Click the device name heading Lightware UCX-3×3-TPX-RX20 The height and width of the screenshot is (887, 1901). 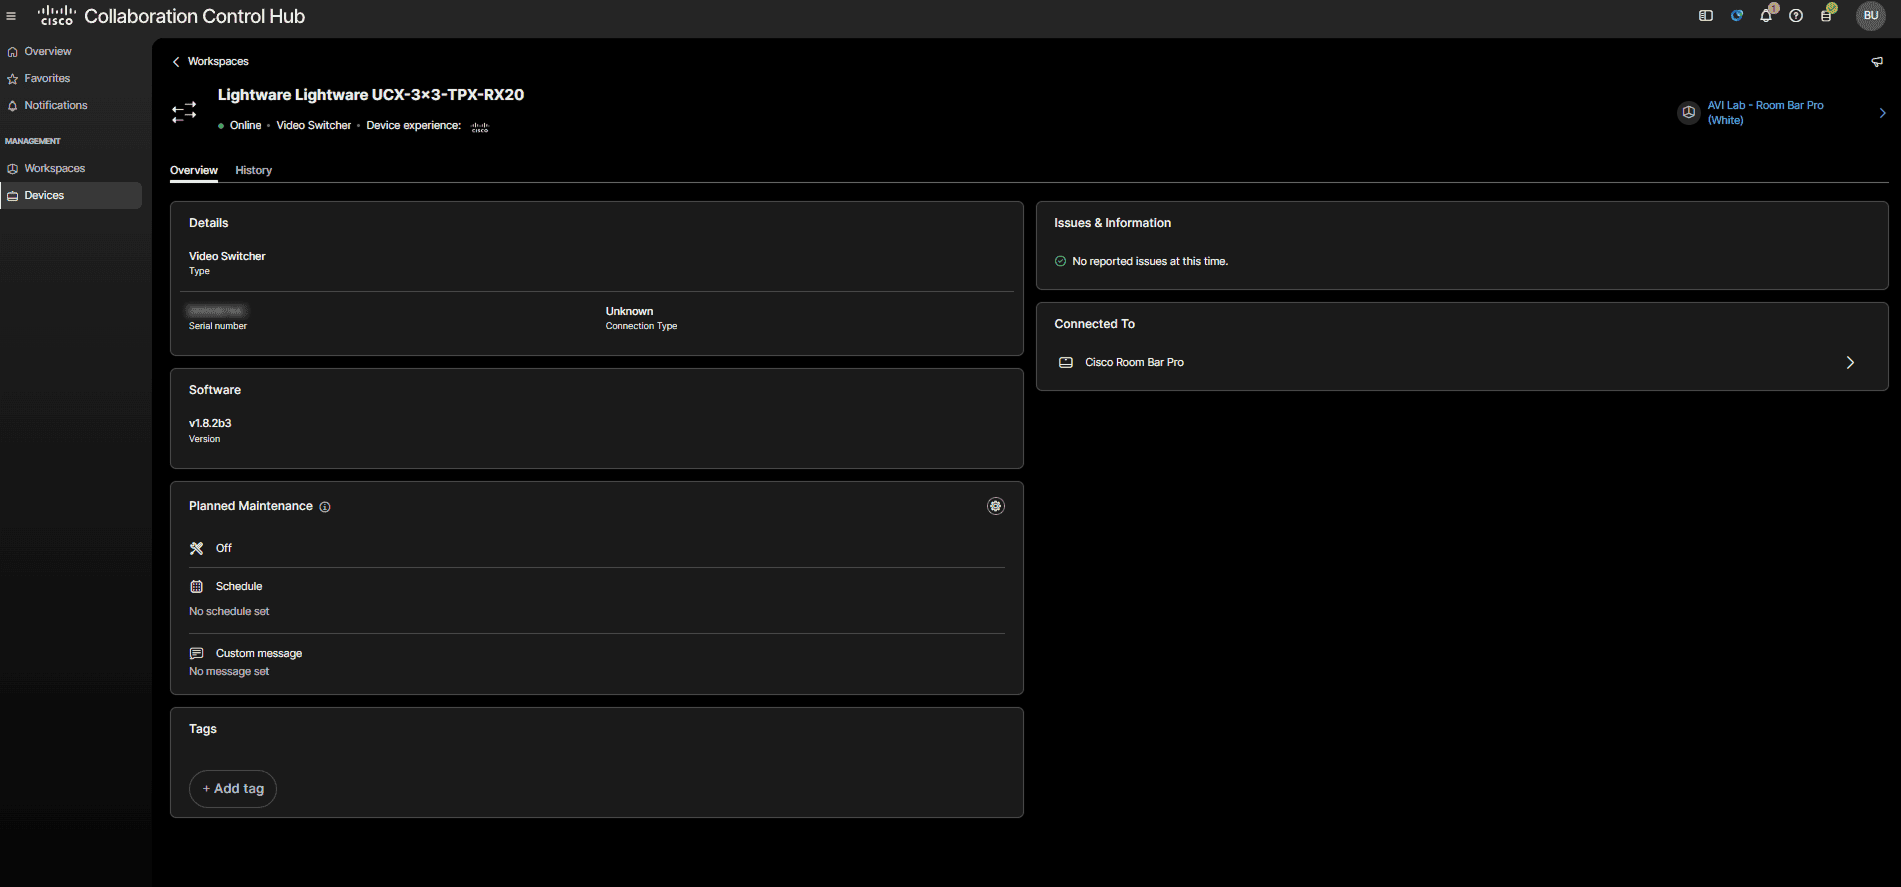coord(371,95)
